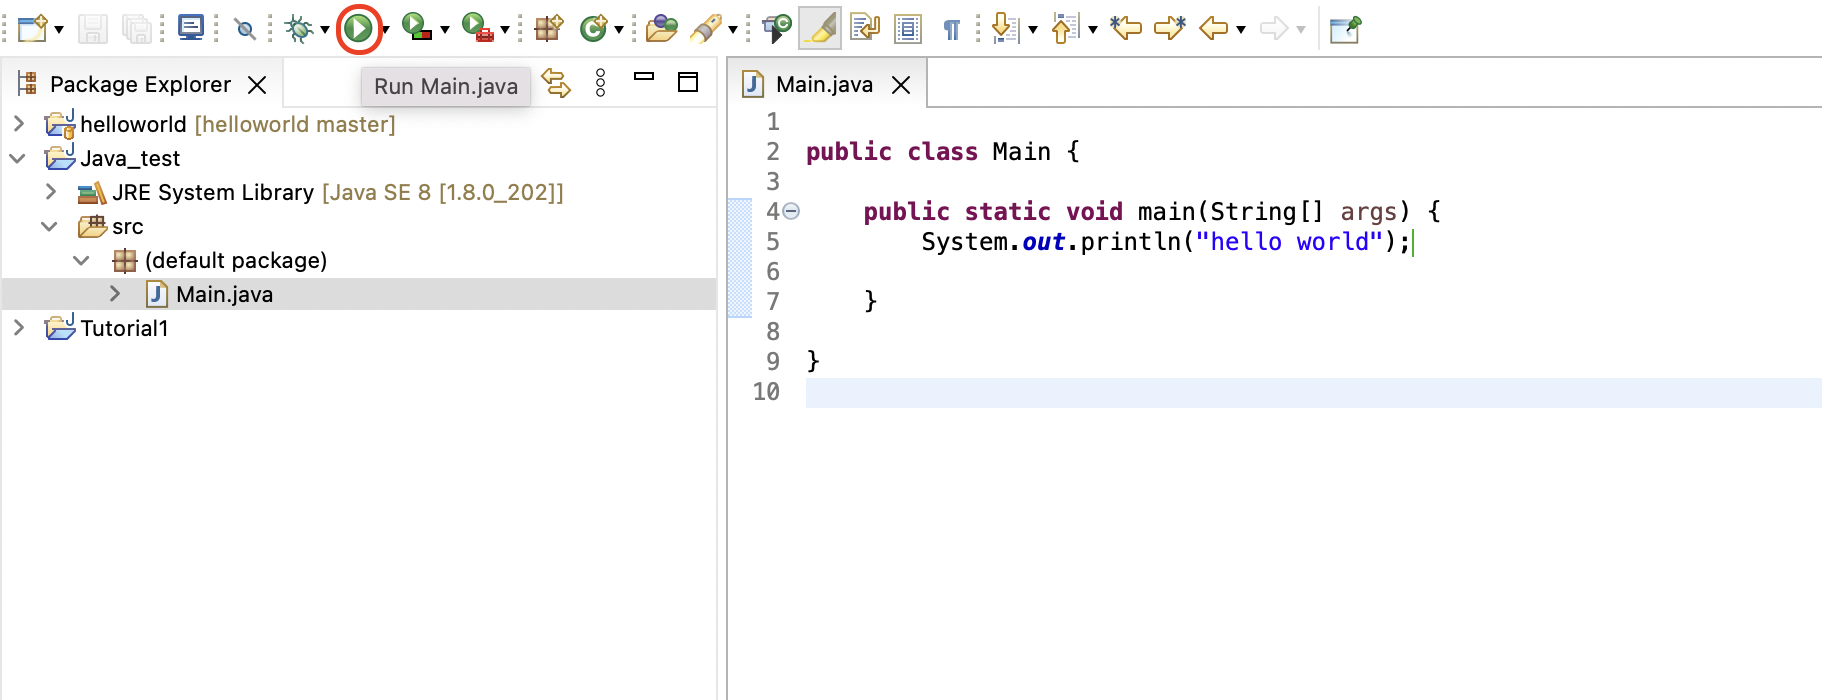The width and height of the screenshot is (1822, 700).
Task: Click 'public class Main' on line 2
Action: tap(928, 152)
